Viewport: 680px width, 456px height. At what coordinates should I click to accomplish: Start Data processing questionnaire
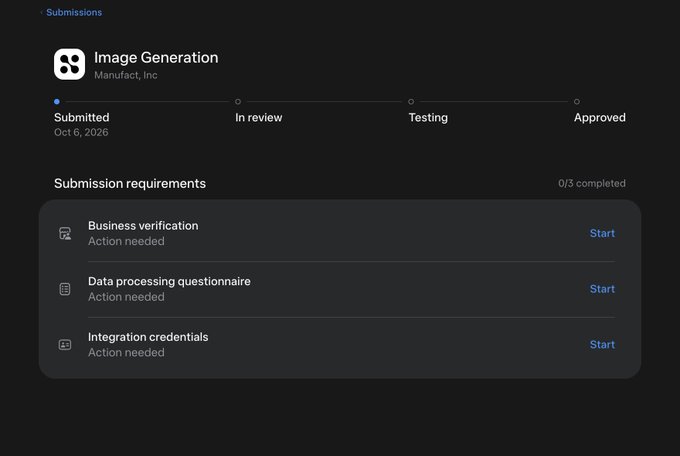click(x=602, y=289)
